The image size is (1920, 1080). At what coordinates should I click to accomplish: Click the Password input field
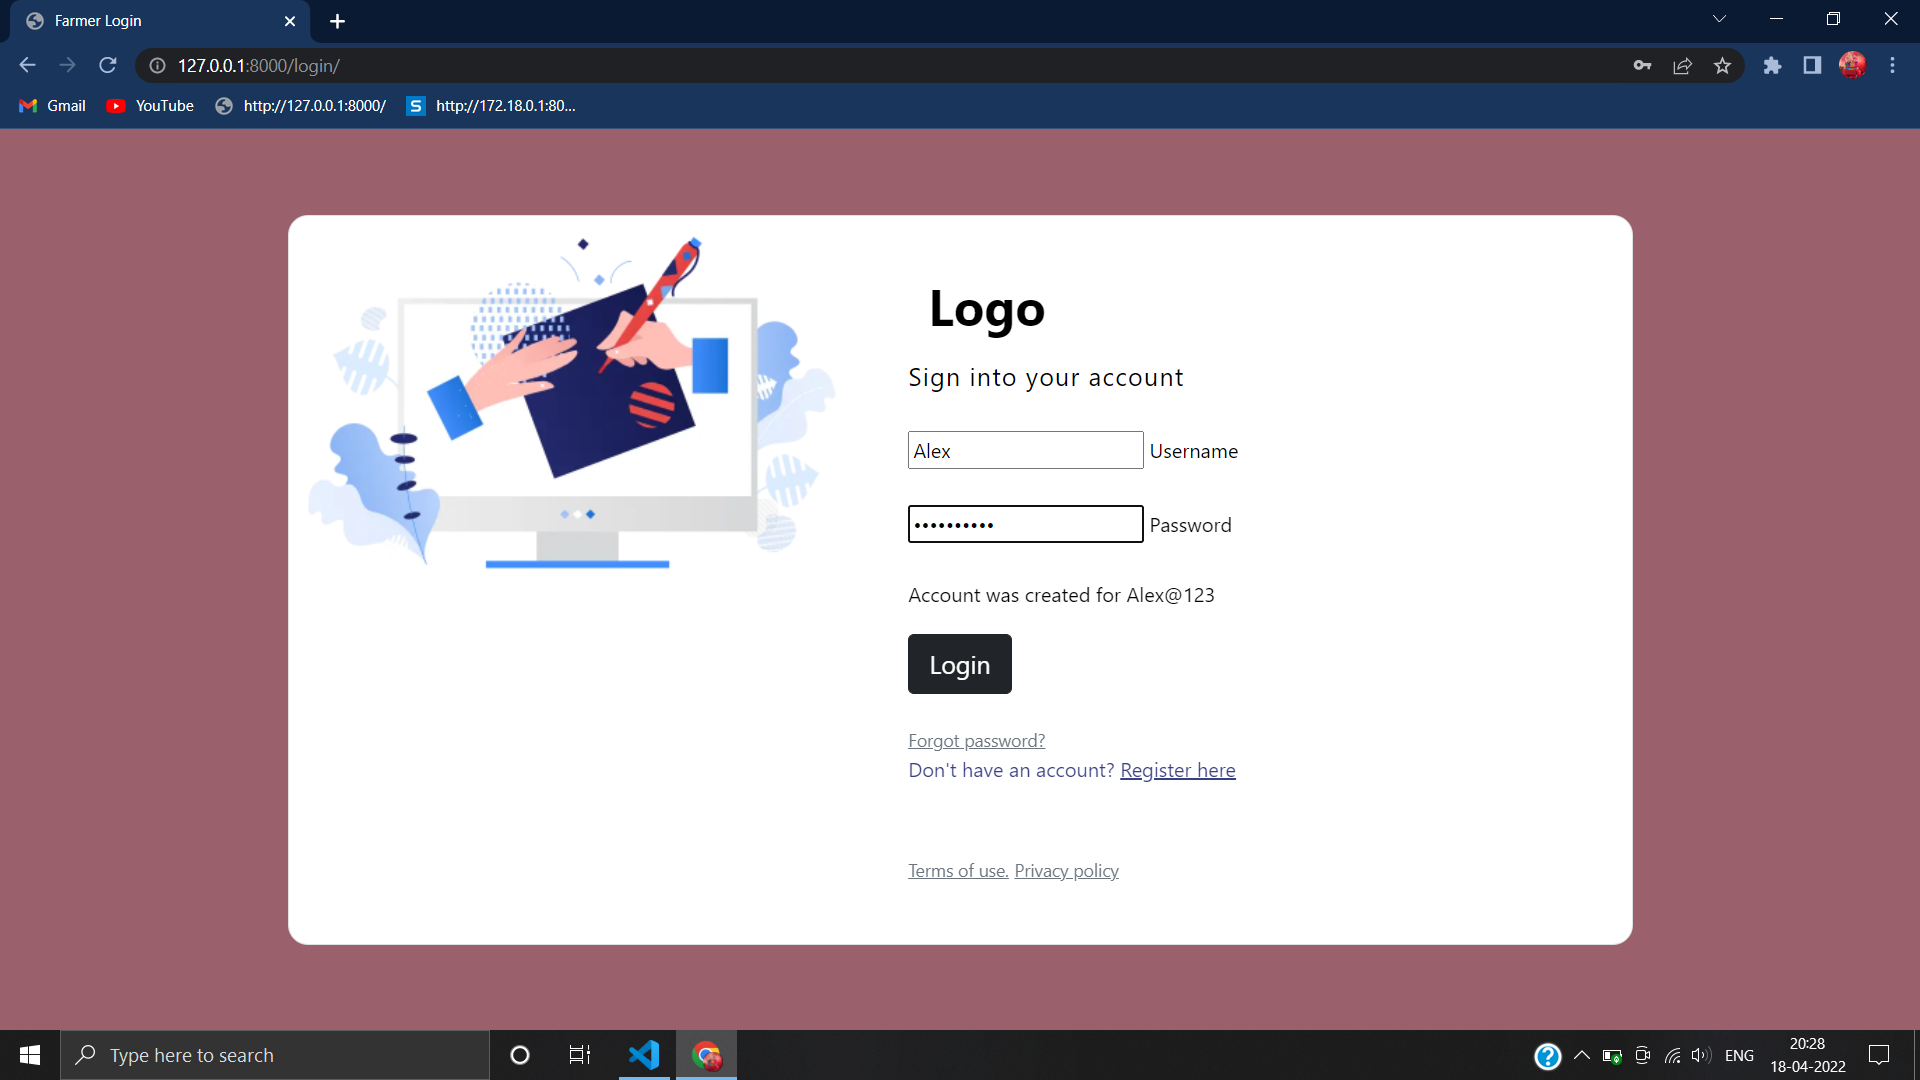[1025, 524]
